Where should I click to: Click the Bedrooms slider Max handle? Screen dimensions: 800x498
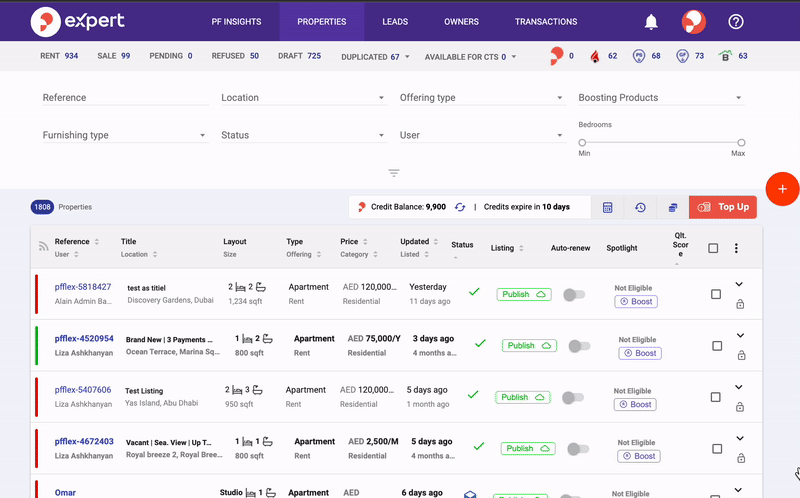(741, 143)
